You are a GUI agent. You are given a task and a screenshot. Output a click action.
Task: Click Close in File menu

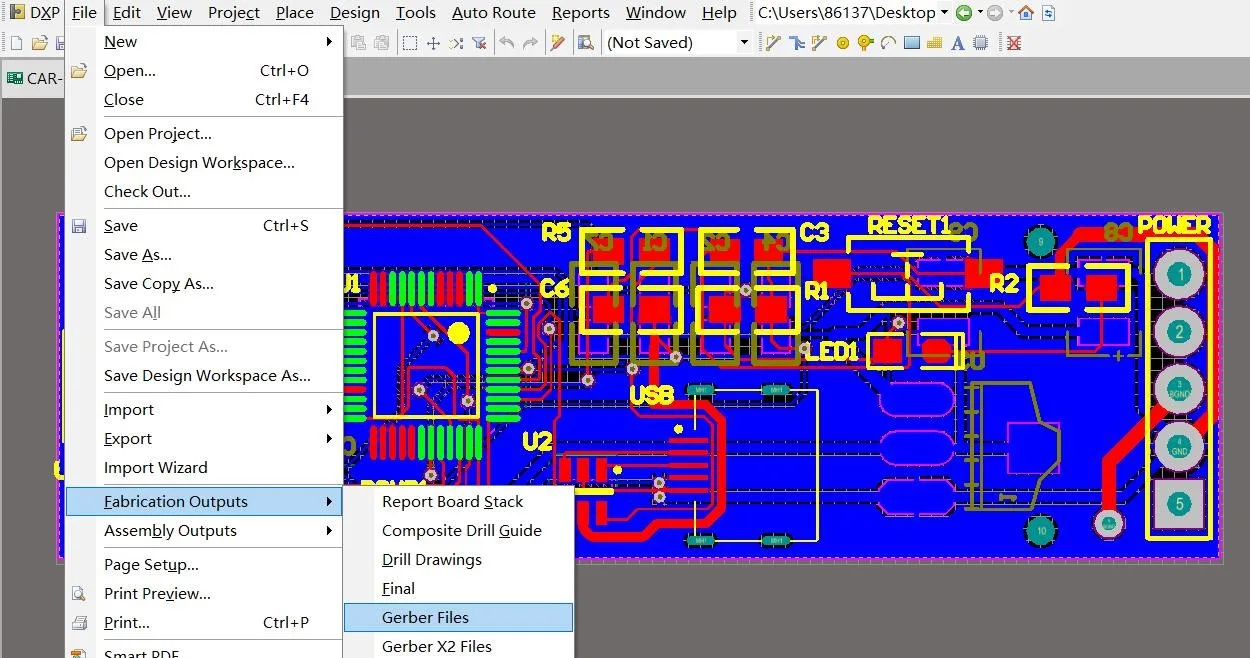point(205,100)
